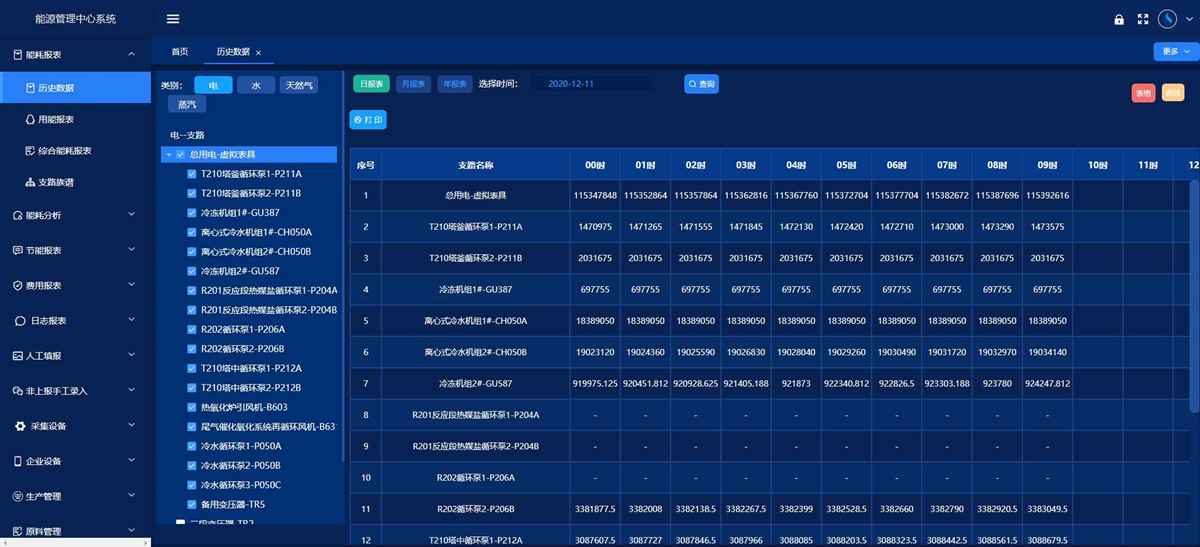Click the 人工填报 image icon

coord(18,355)
